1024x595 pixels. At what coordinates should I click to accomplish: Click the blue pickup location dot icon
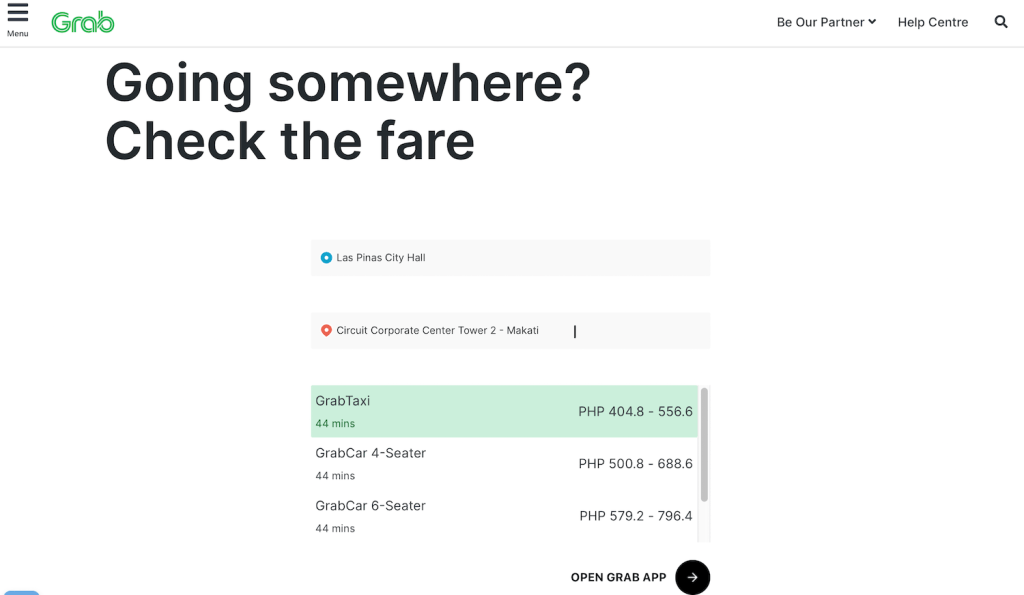point(326,257)
